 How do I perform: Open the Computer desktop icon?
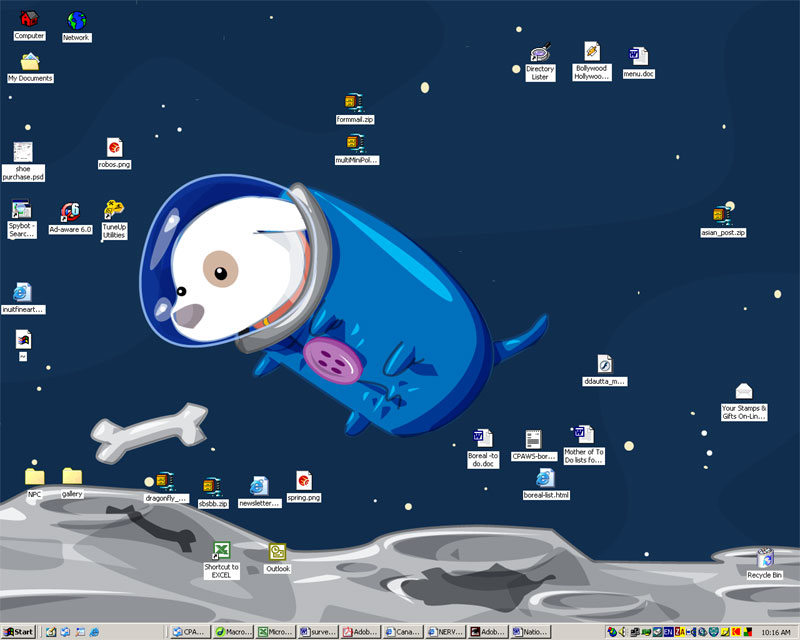(29, 20)
